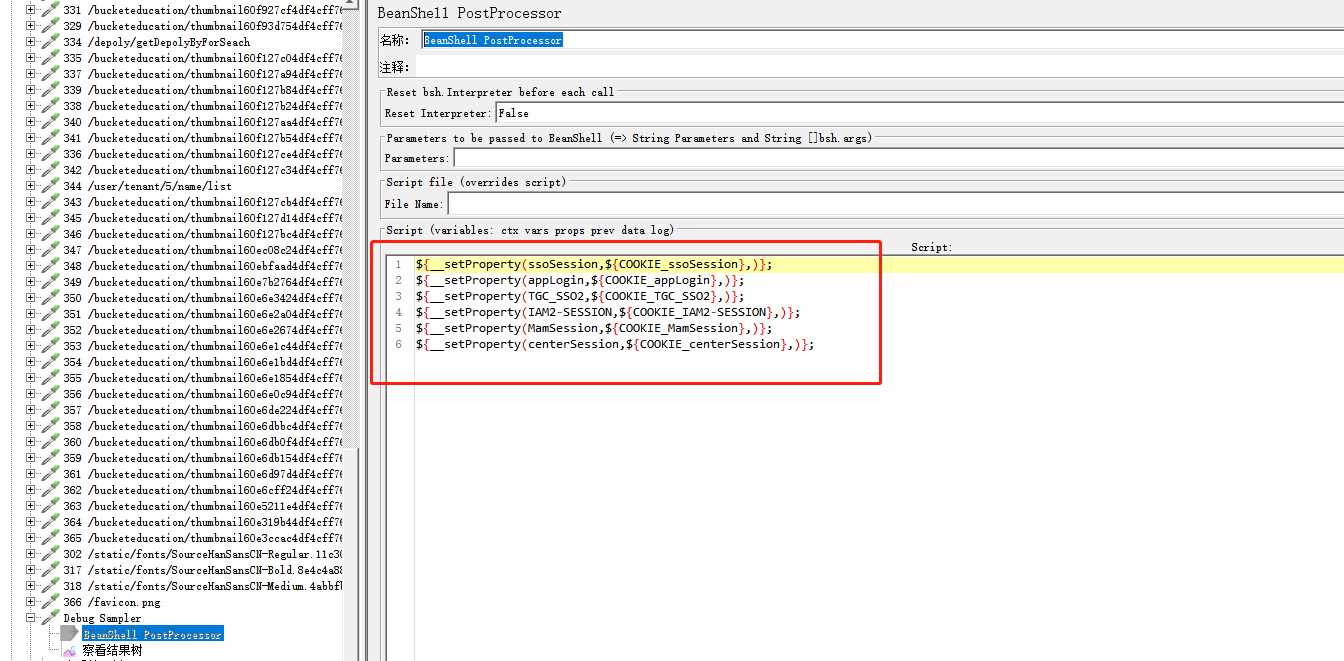Screen dimensions: 1344x661
Task: Click sampler icon for request 329
Action: 50,26
